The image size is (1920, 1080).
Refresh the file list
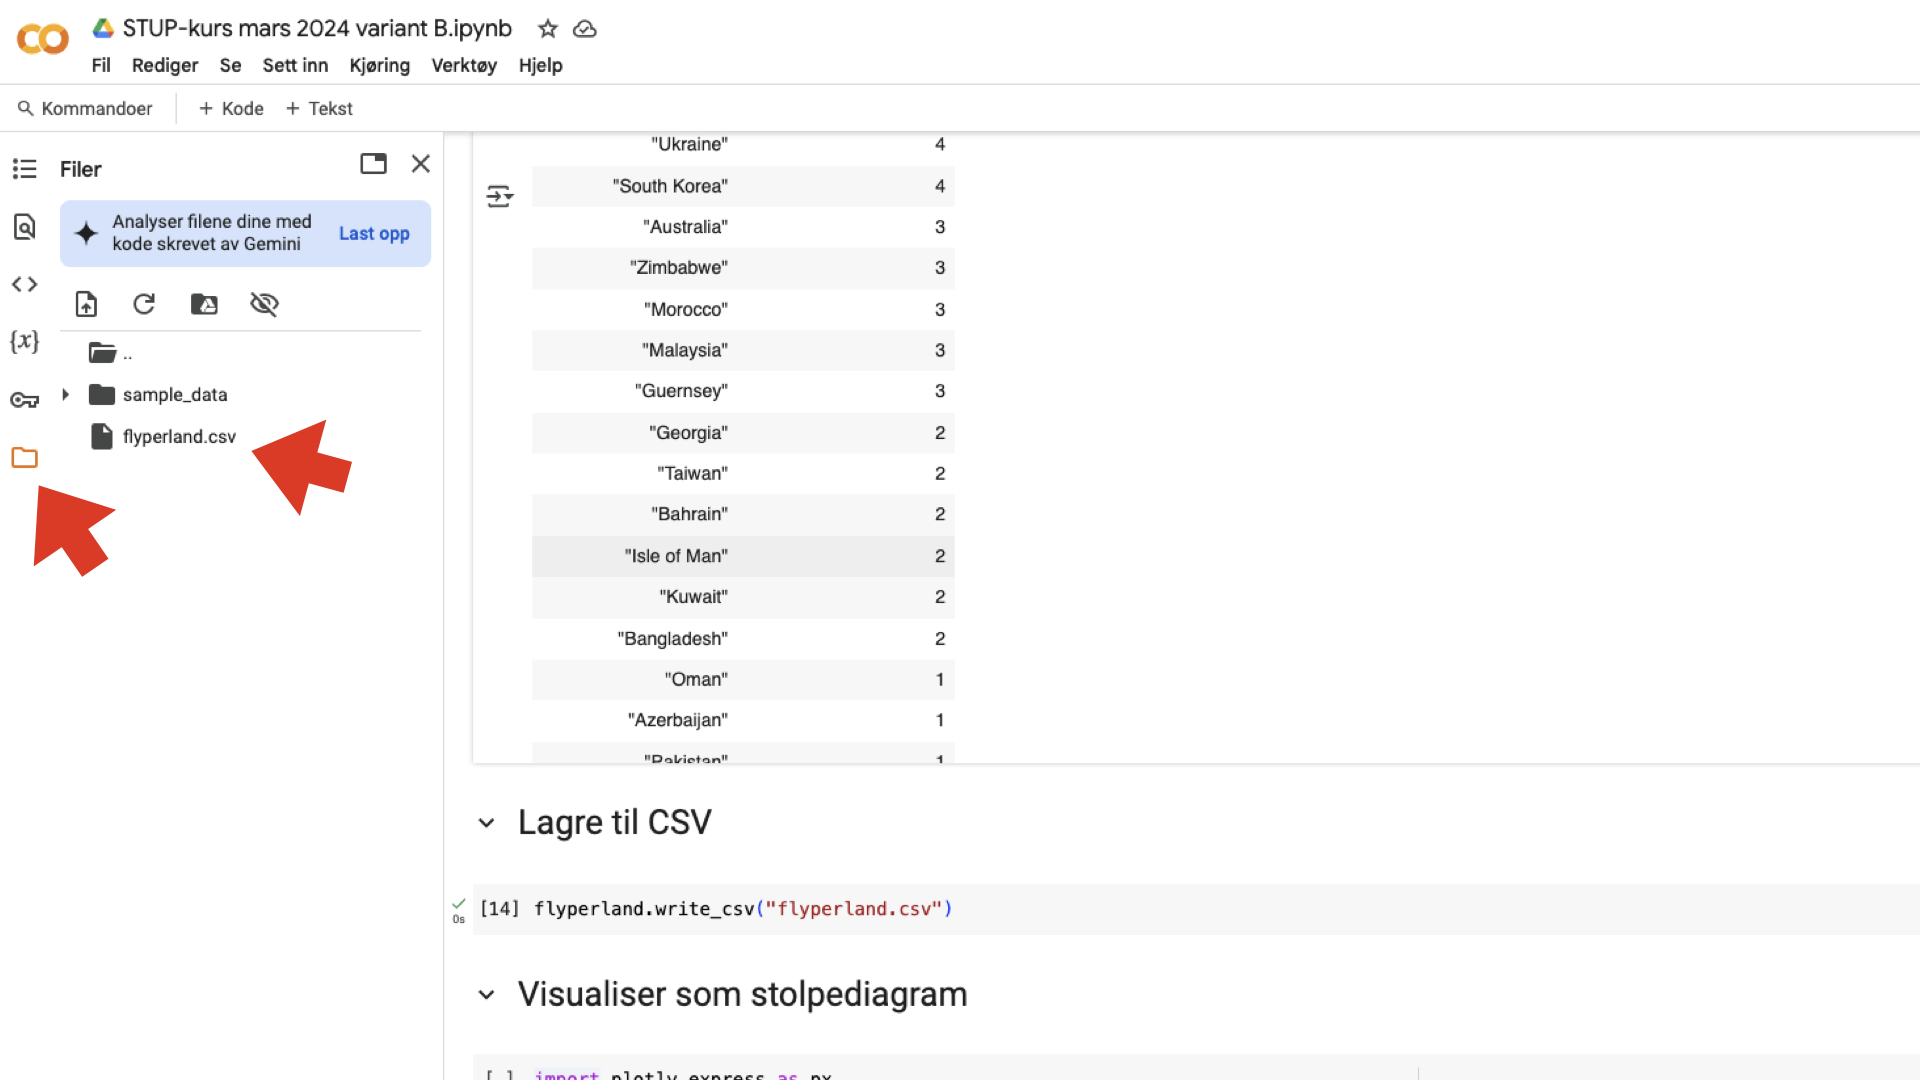(144, 304)
